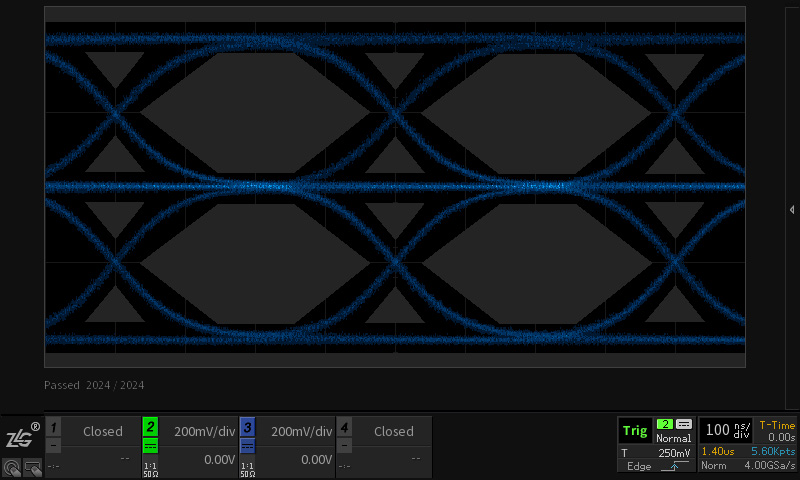800x480 pixels.
Task: Click the zoom-box touch icon beside gesture icon
Action: [33, 466]
